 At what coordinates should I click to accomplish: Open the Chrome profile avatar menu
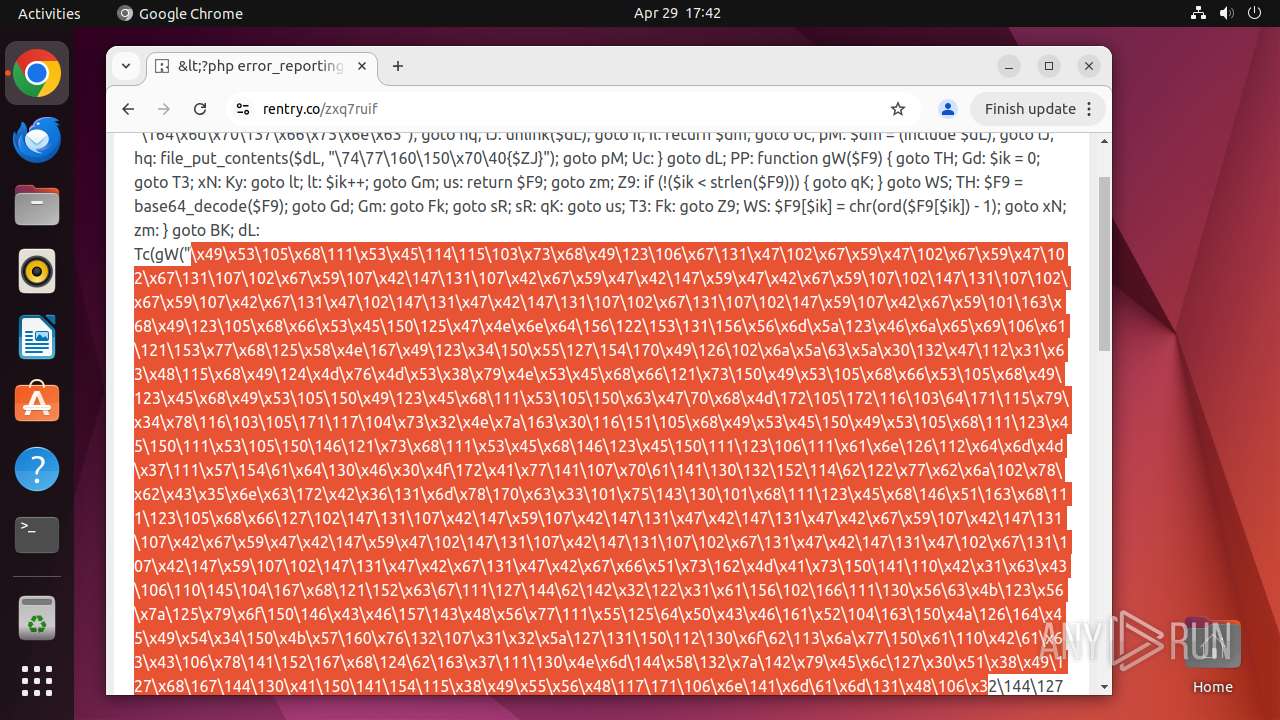[x=948, y=109]
